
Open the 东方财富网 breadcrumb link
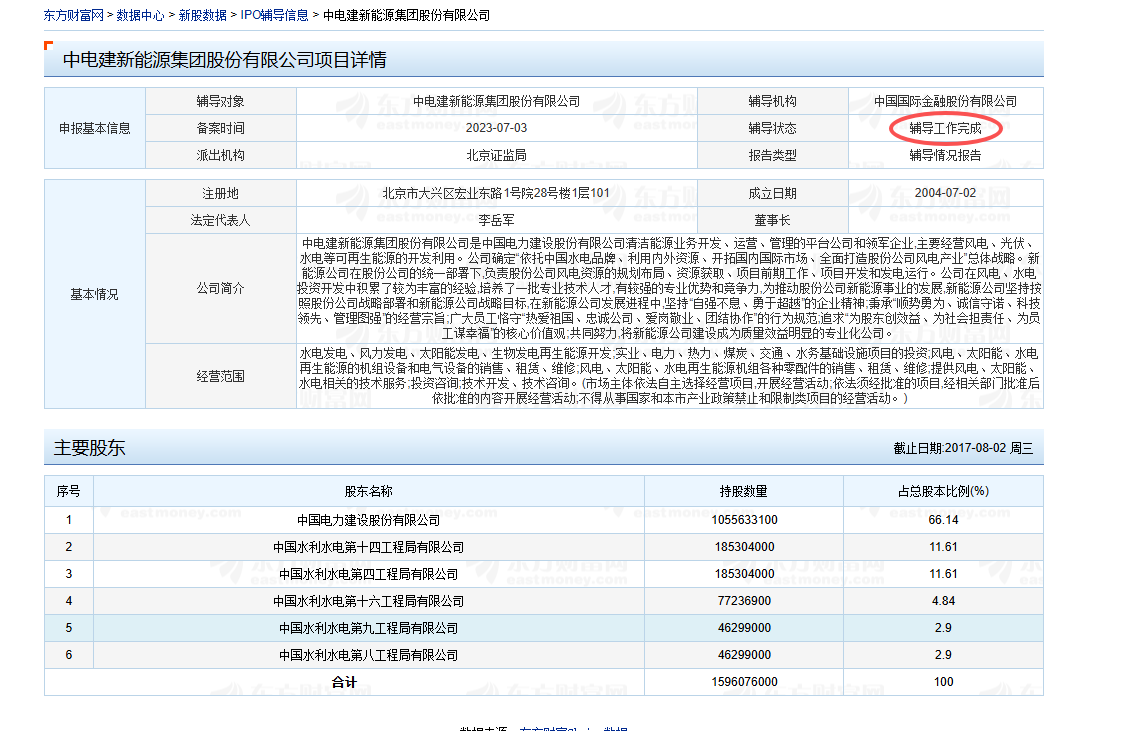(x=74, y=15)
